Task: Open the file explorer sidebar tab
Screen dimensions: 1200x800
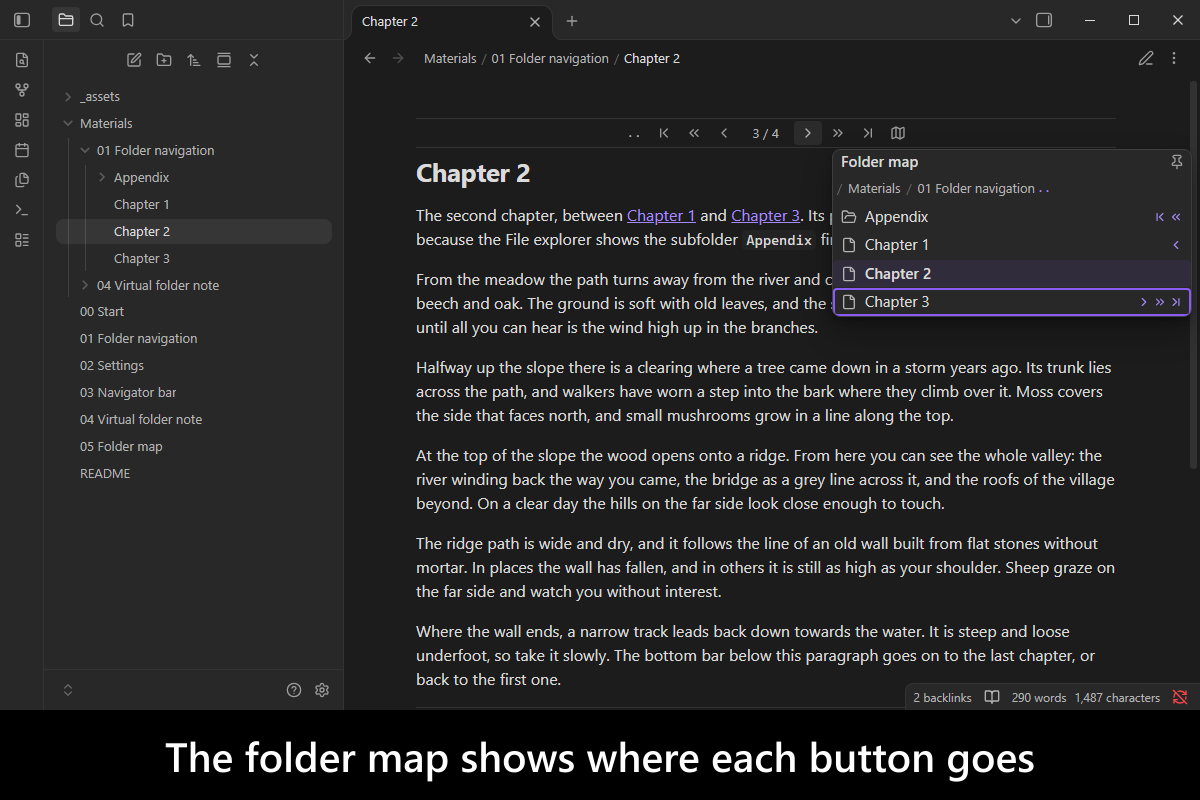Action: (x=66, y=20)
